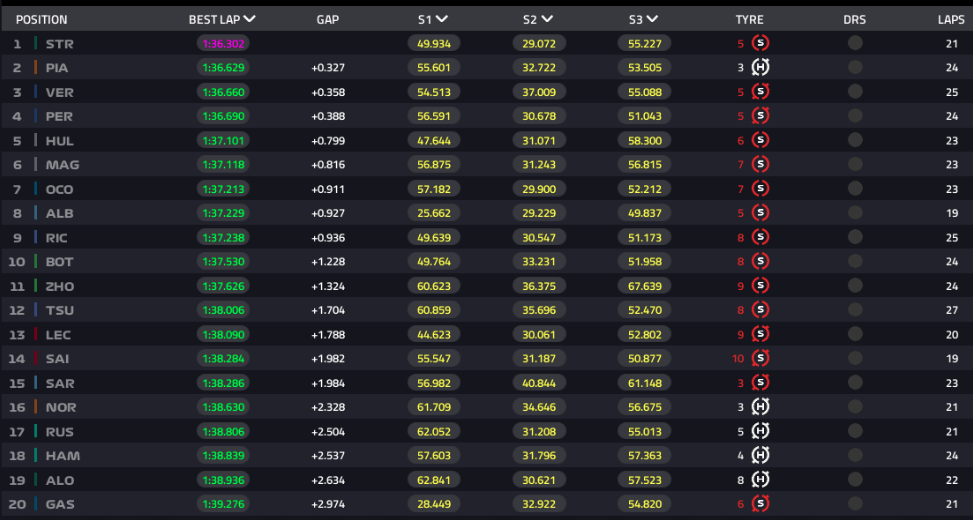
Task: Click Stroll's soft tyre icon
Action: [x=760, y=43]
